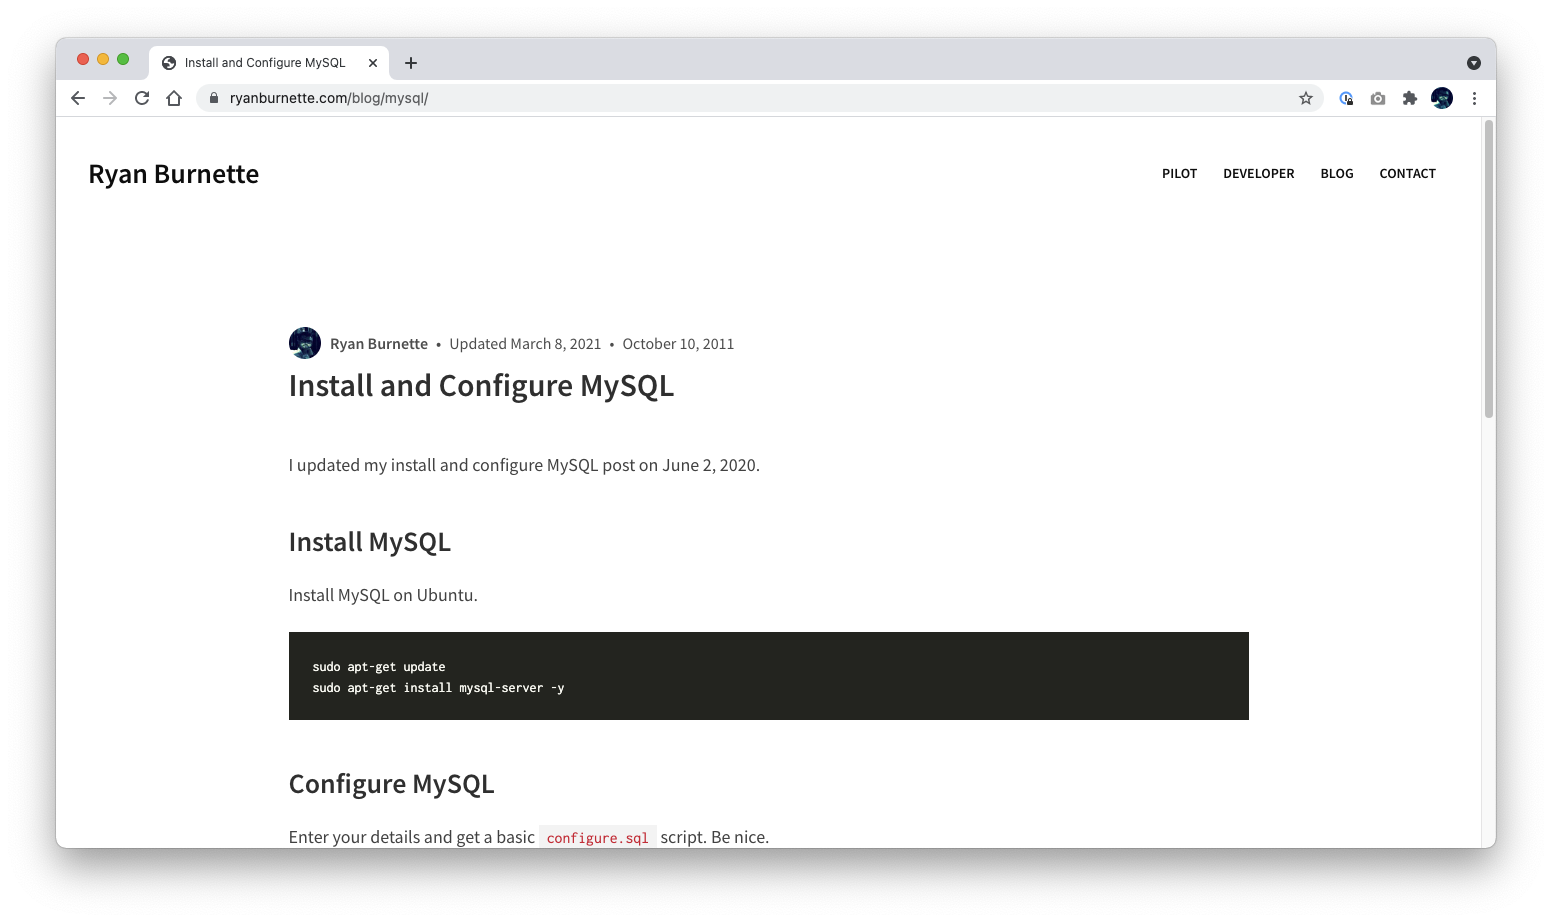Image resolution: width=1552 pixels, height=922 pixels.
Task: Open the browser home page
Action: coord(174,98)
